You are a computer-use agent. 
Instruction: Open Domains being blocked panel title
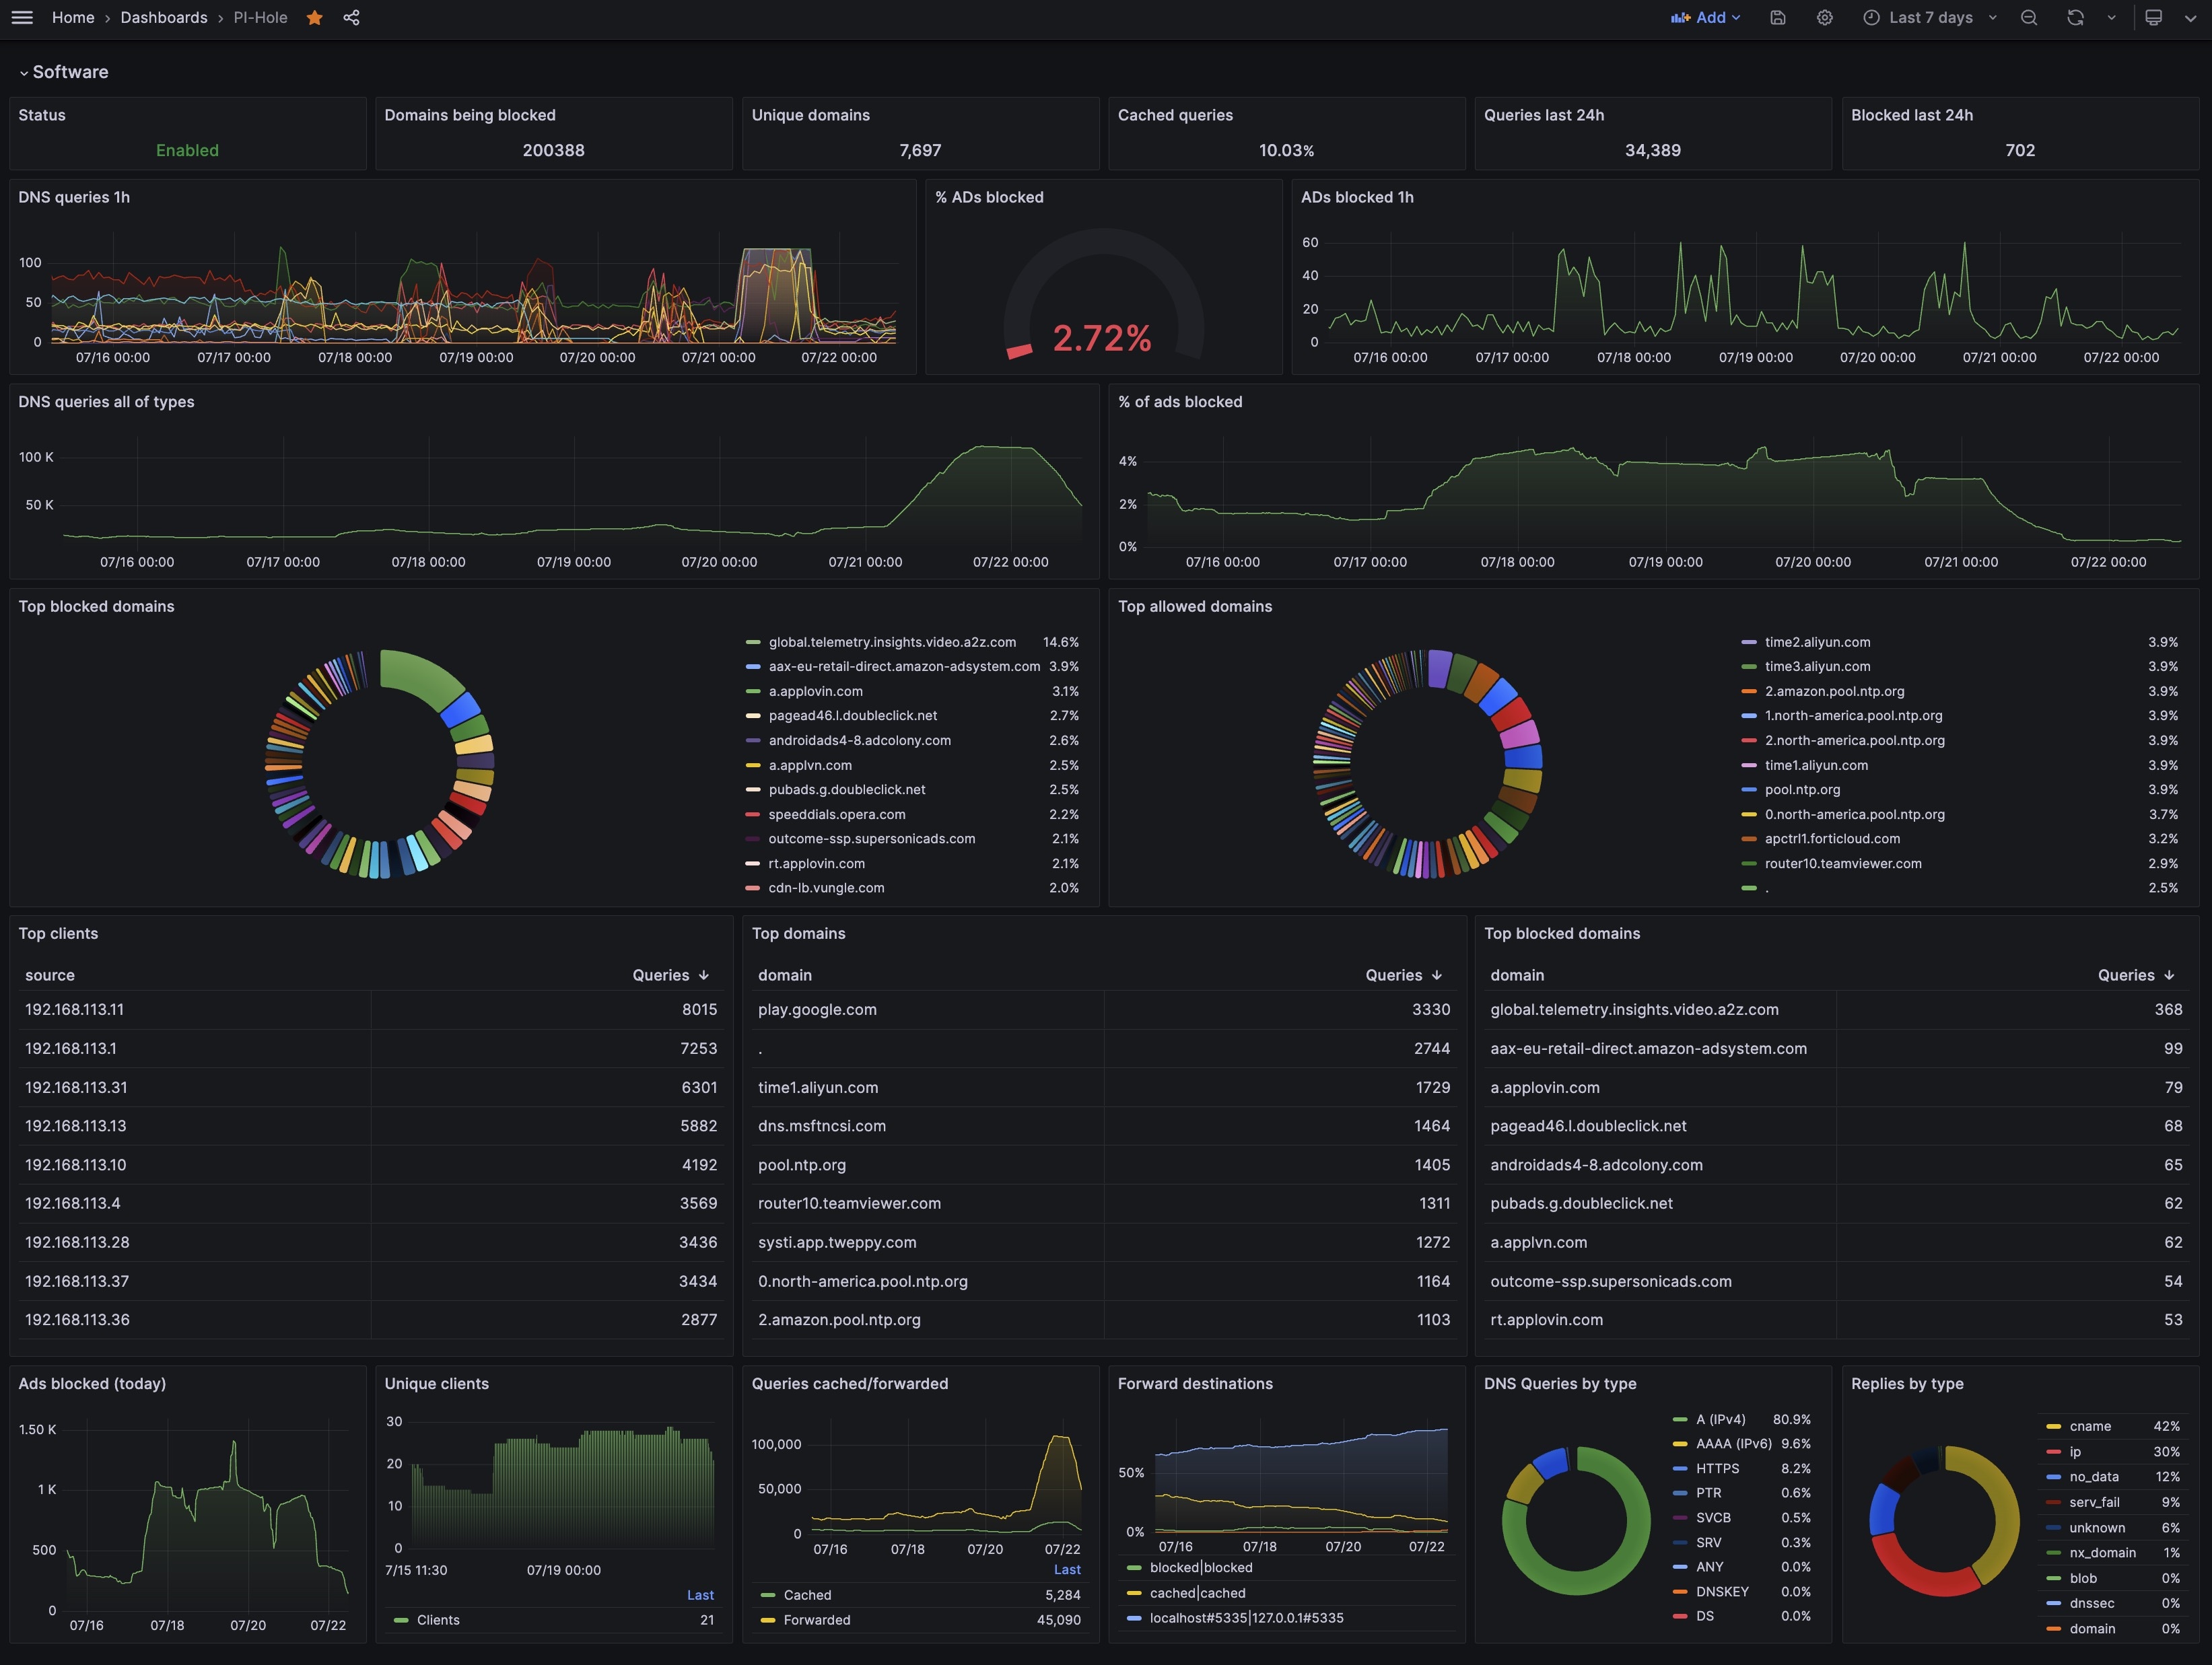[x=470, y=115]
